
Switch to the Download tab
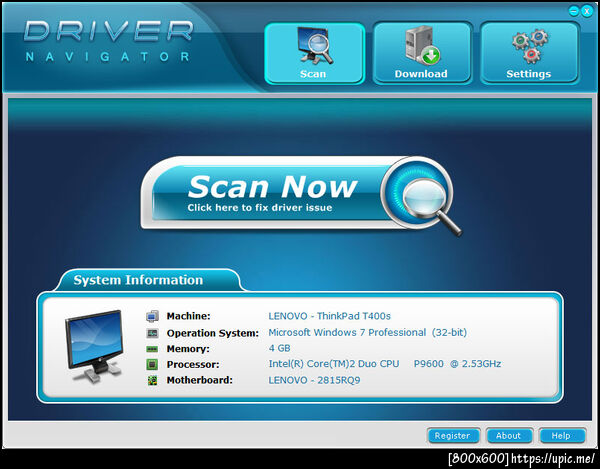pos(422,53)
